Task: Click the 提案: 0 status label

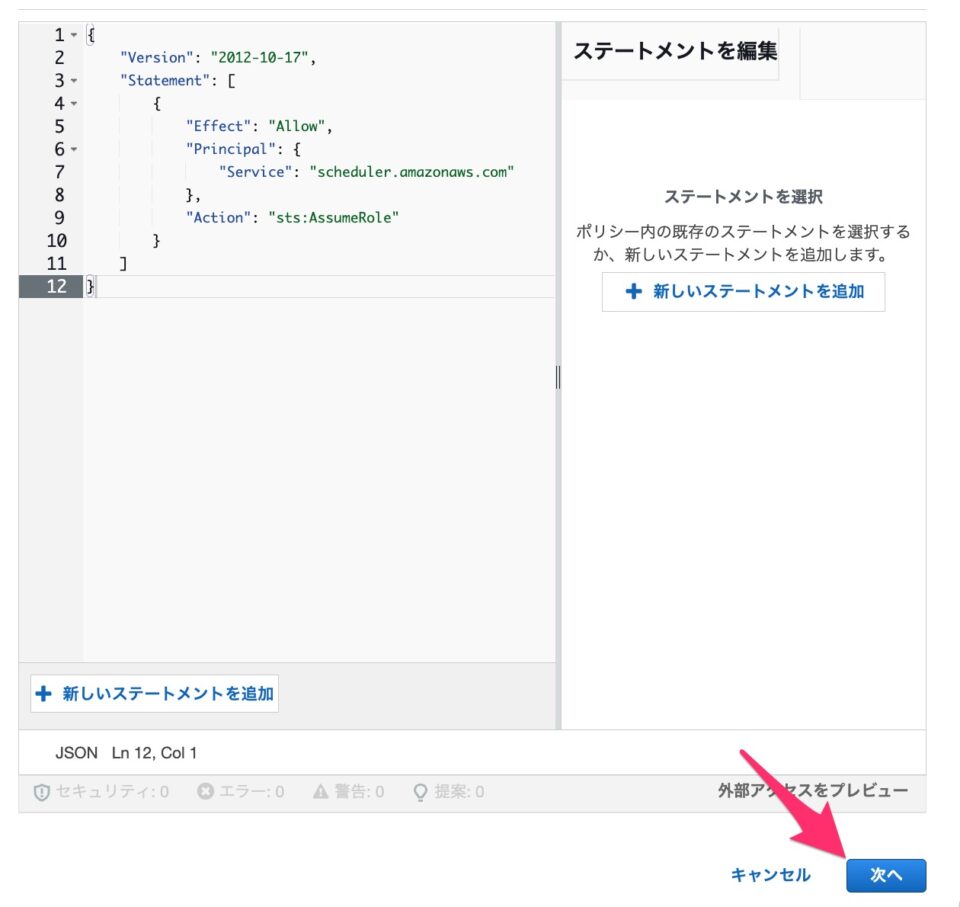Action: coord(459,791)
